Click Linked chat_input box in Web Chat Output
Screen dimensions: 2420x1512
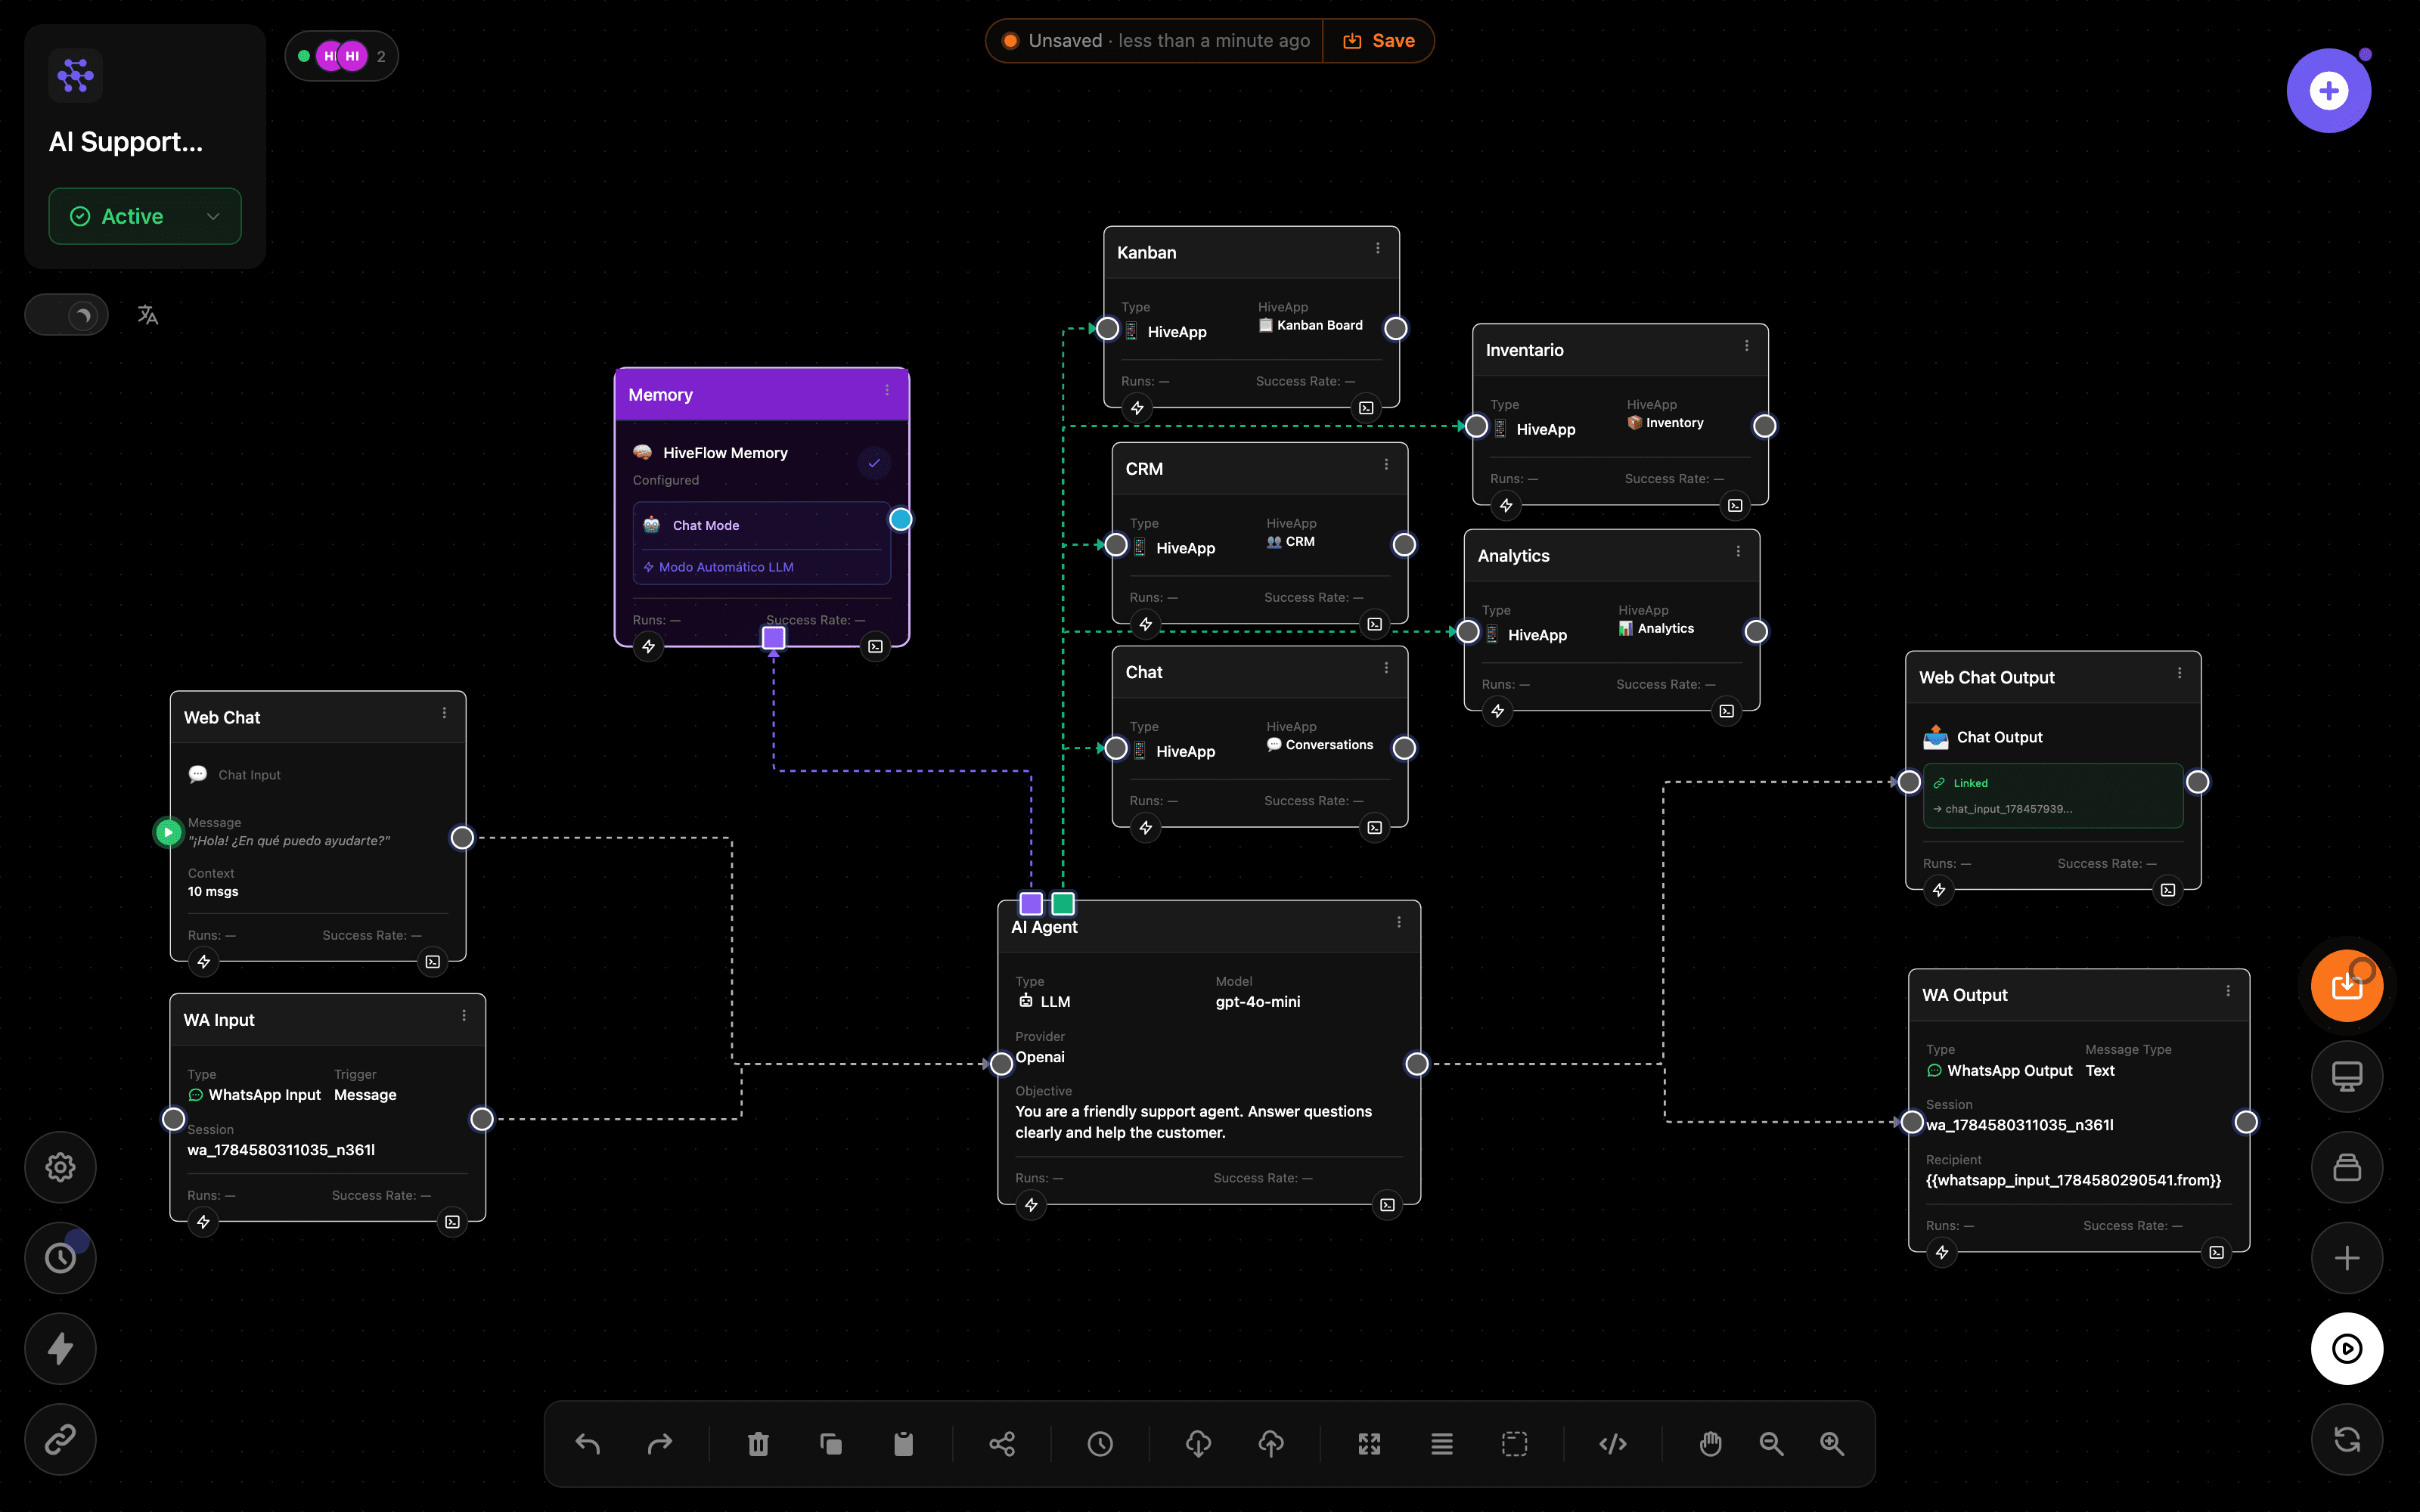click(2053, 796)
